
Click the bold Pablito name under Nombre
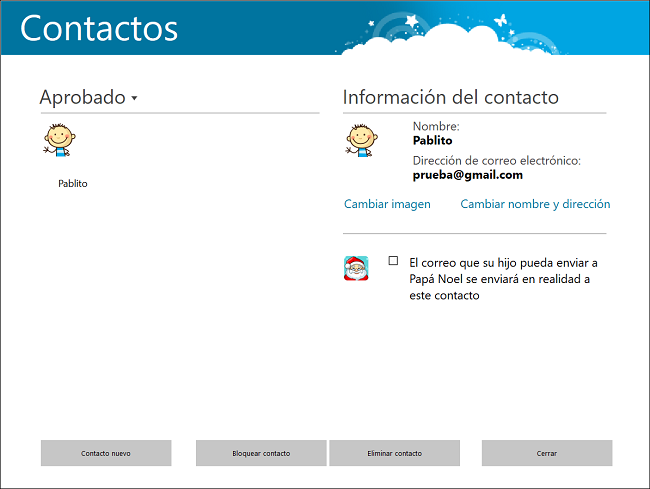(432, 141)
